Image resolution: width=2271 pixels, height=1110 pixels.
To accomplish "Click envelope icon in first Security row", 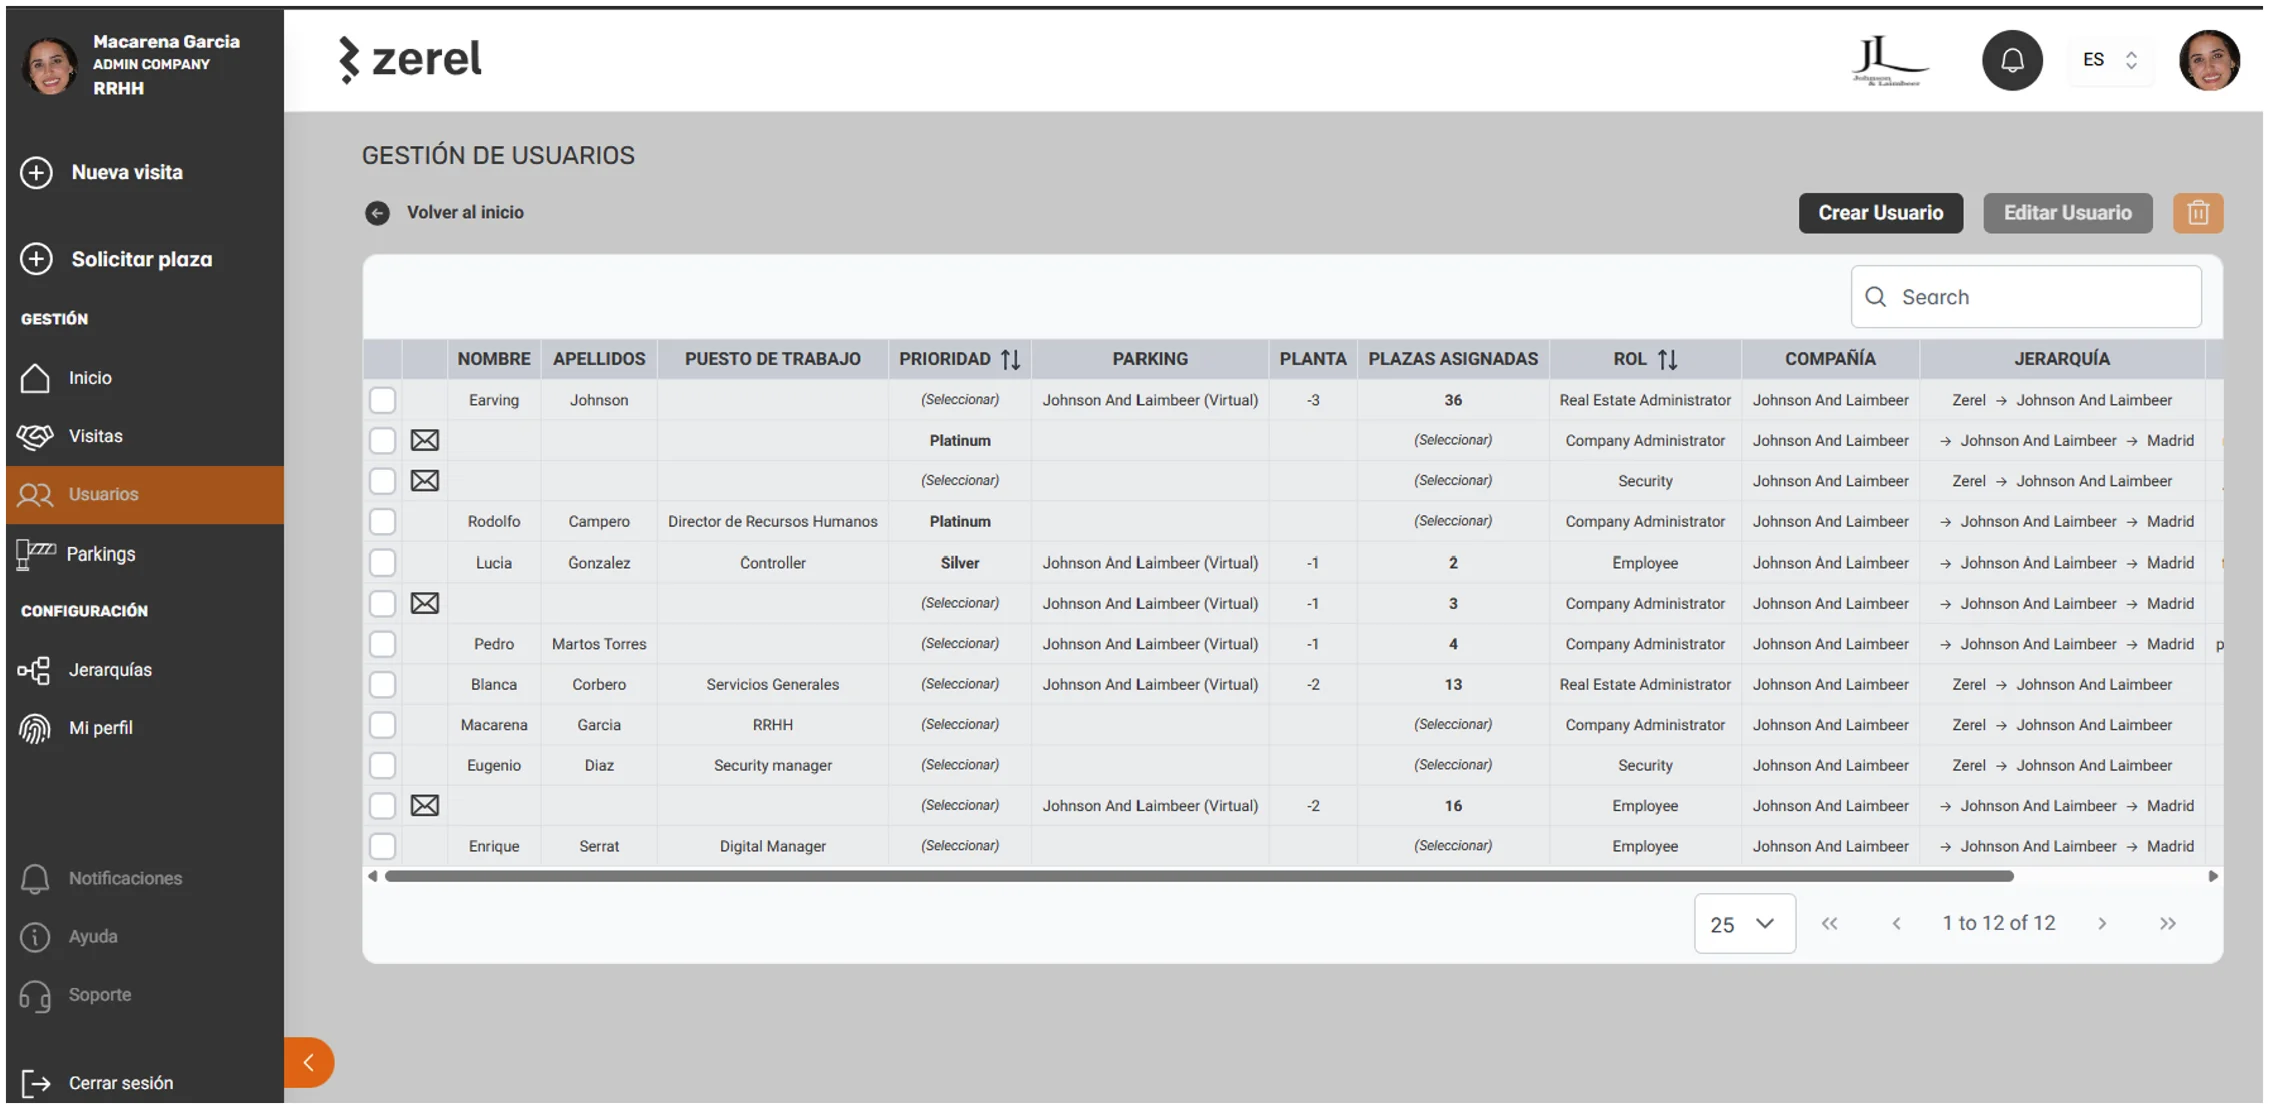I will tap(425, 481).
